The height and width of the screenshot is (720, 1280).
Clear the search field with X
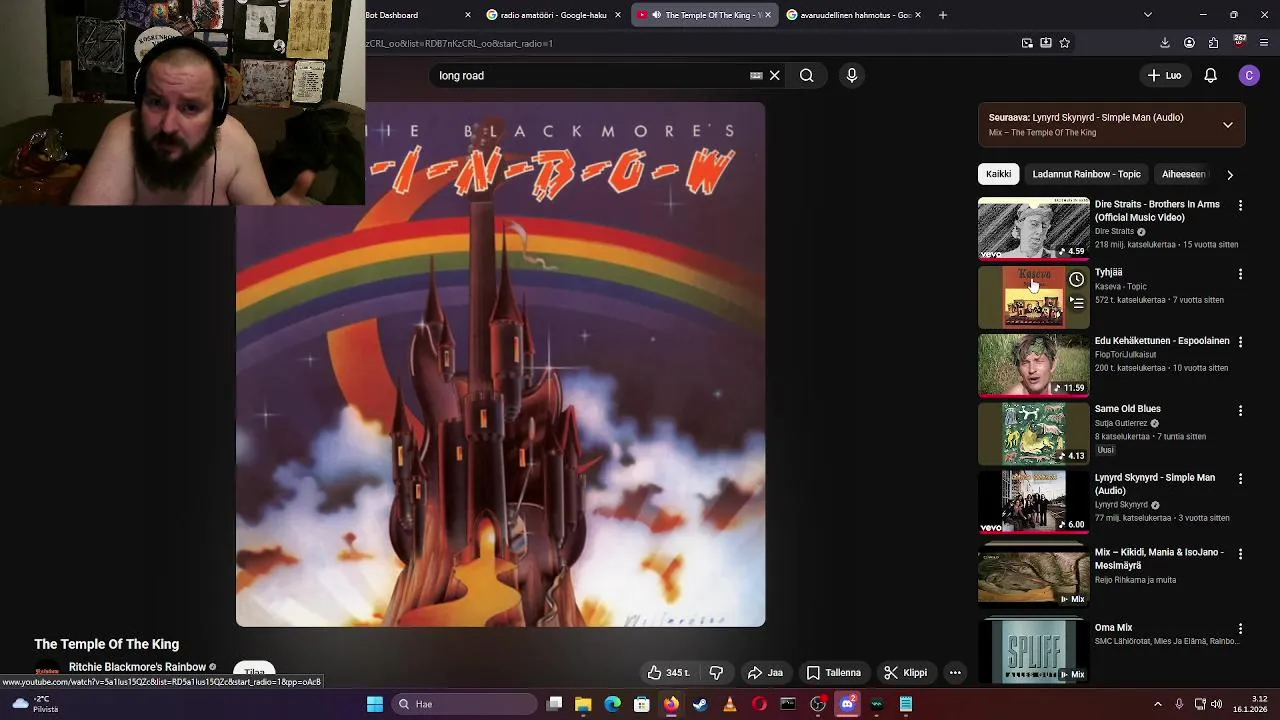click(775, 75)
